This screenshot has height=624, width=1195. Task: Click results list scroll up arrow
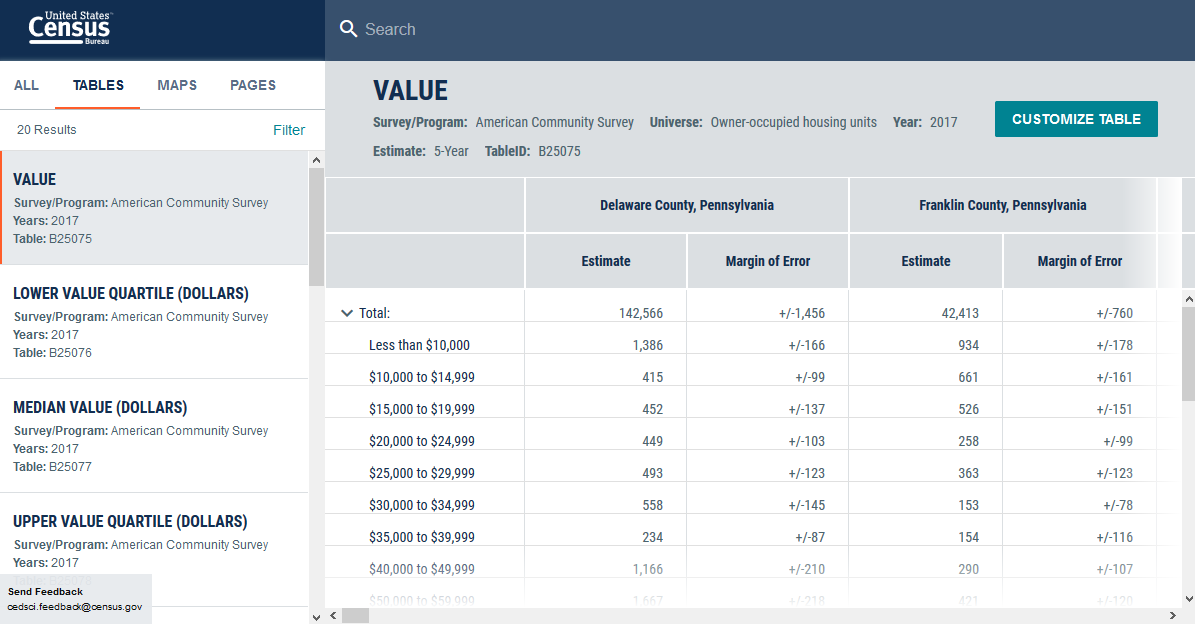[316, 160]
